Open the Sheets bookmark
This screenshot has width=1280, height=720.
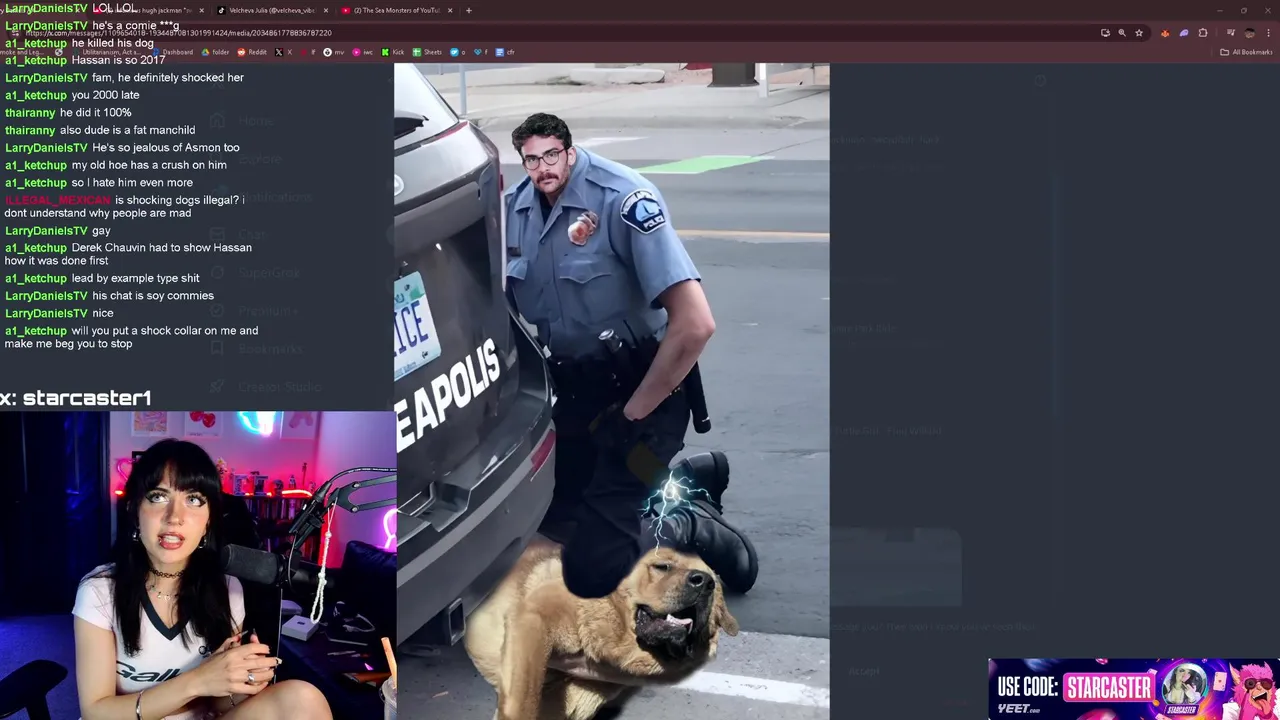coord(427,52)
